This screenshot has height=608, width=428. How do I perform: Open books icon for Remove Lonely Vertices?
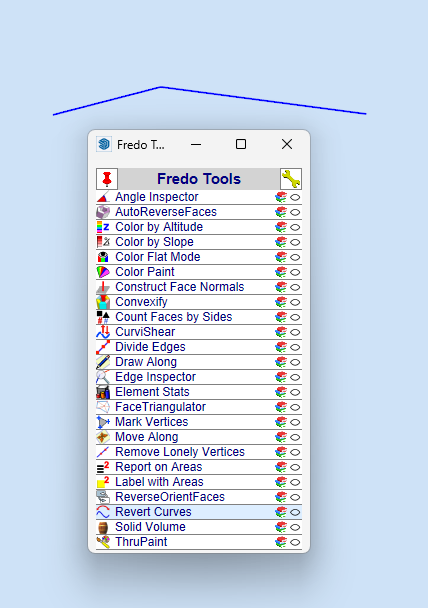[x=281, y=452]
